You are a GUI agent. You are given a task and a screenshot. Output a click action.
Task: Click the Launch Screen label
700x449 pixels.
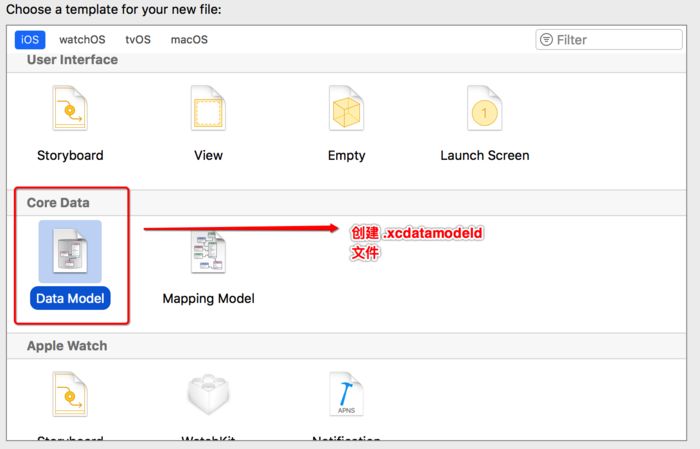coord(484,155)
